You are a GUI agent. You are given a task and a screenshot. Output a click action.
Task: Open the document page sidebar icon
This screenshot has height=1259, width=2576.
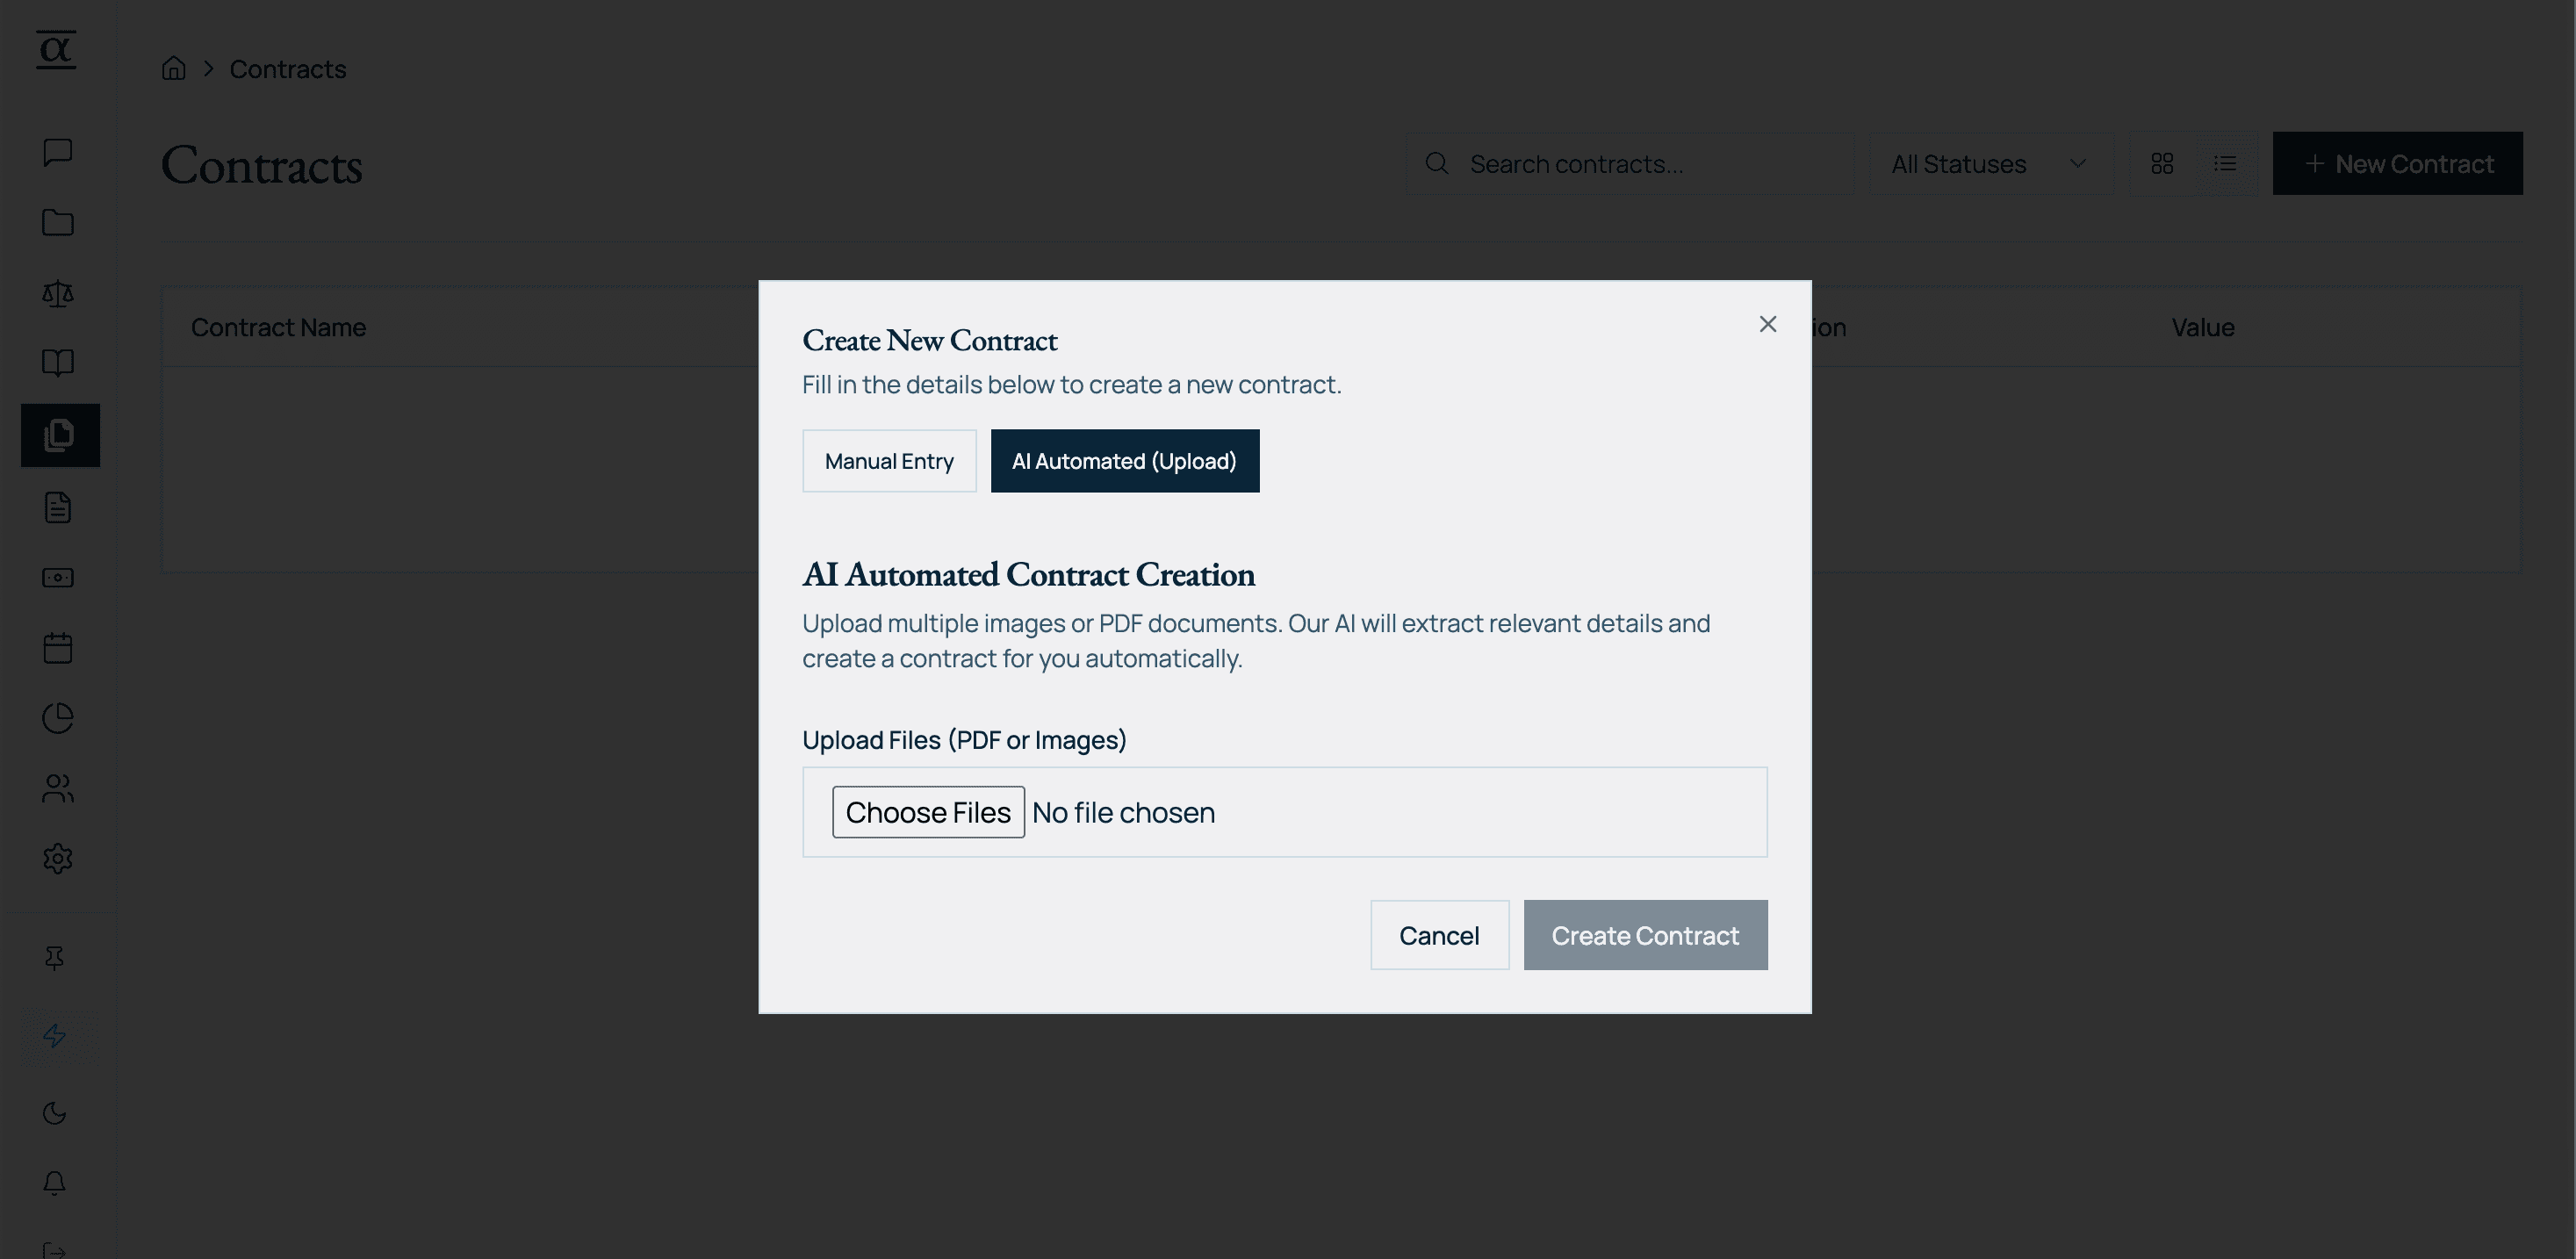[x=58, y=507]
